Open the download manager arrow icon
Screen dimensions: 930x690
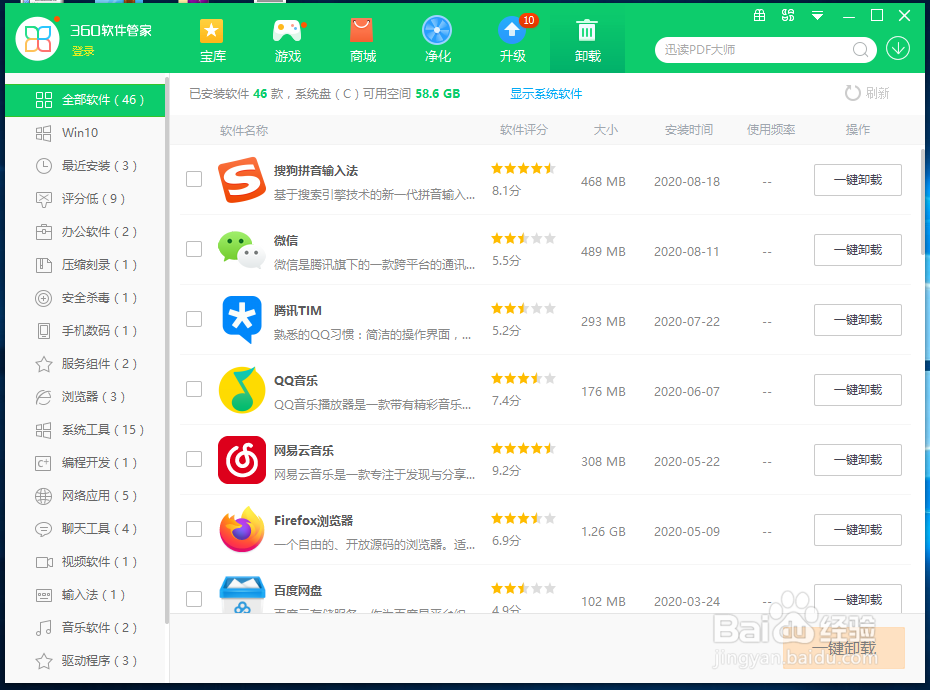click(898, 49)
